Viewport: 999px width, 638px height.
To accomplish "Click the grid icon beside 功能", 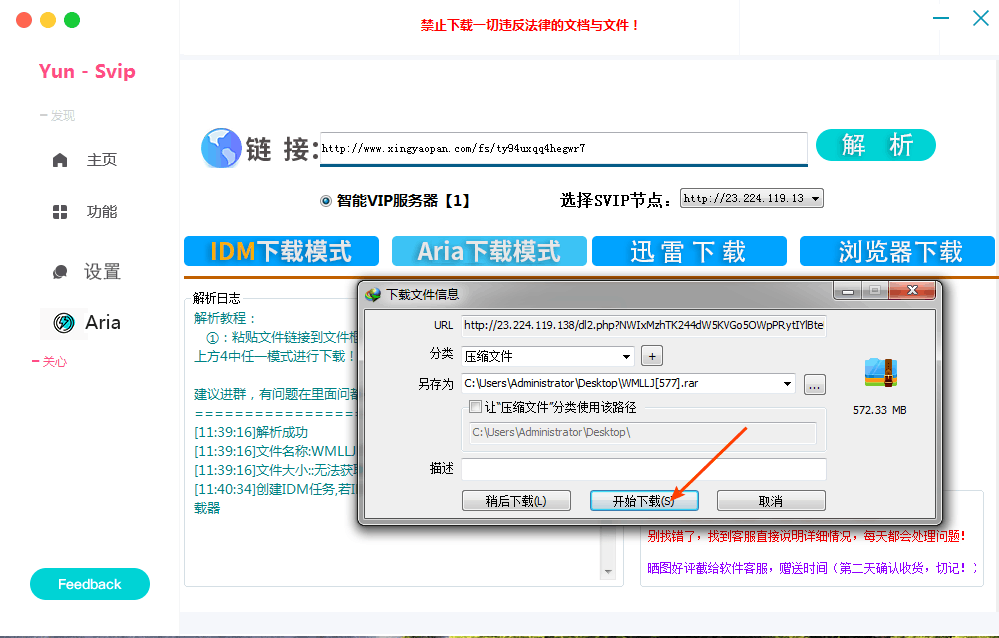I will [60, 212].
